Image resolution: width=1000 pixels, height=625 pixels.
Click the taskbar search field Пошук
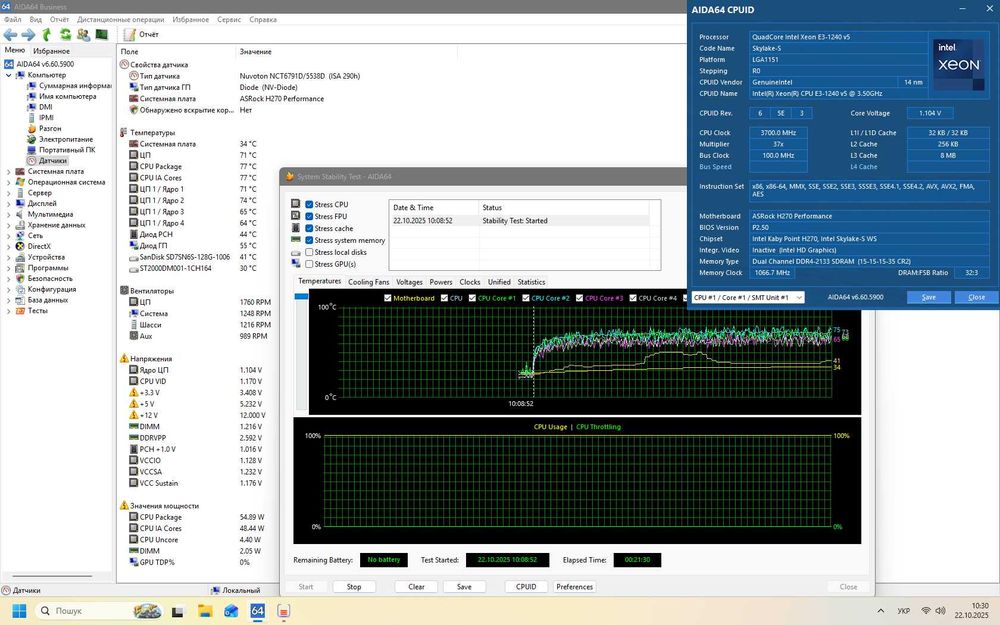[99, 611]
